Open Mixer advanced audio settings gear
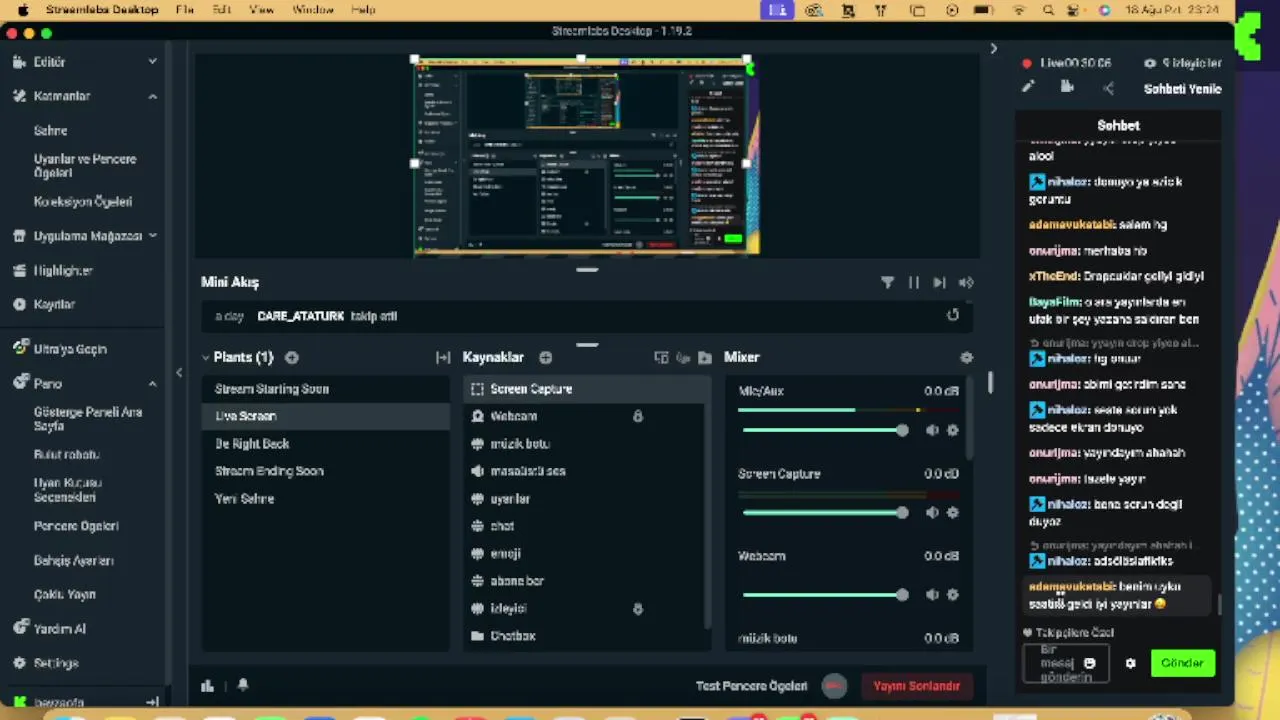Screen dimensions: 1280x720 966,357
